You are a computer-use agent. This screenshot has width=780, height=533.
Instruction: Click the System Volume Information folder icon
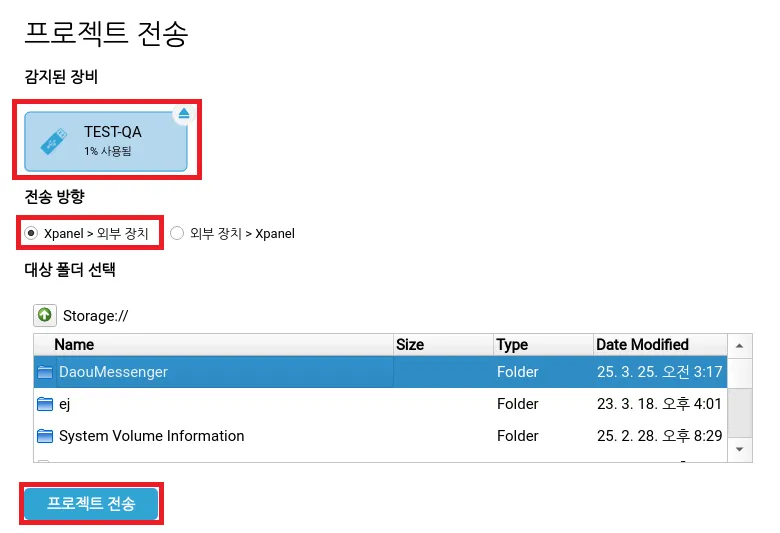pyautogui.click(x=44, y=436)
